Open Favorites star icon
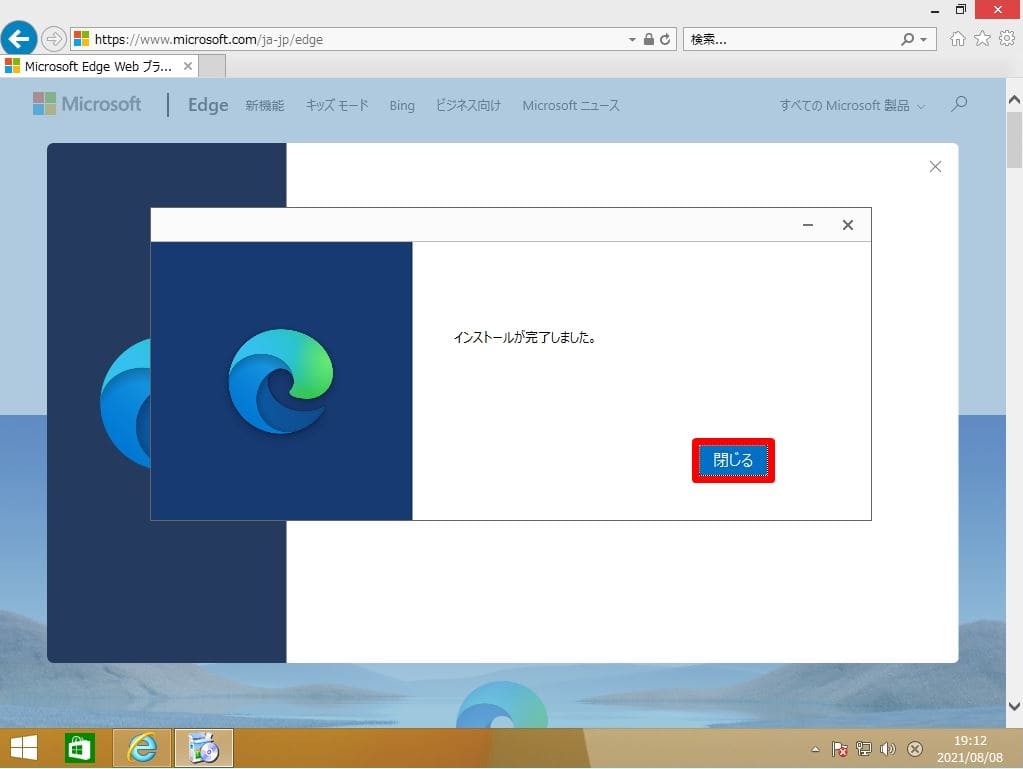This screenshot has width=1023, height=769. coord(982,38)
